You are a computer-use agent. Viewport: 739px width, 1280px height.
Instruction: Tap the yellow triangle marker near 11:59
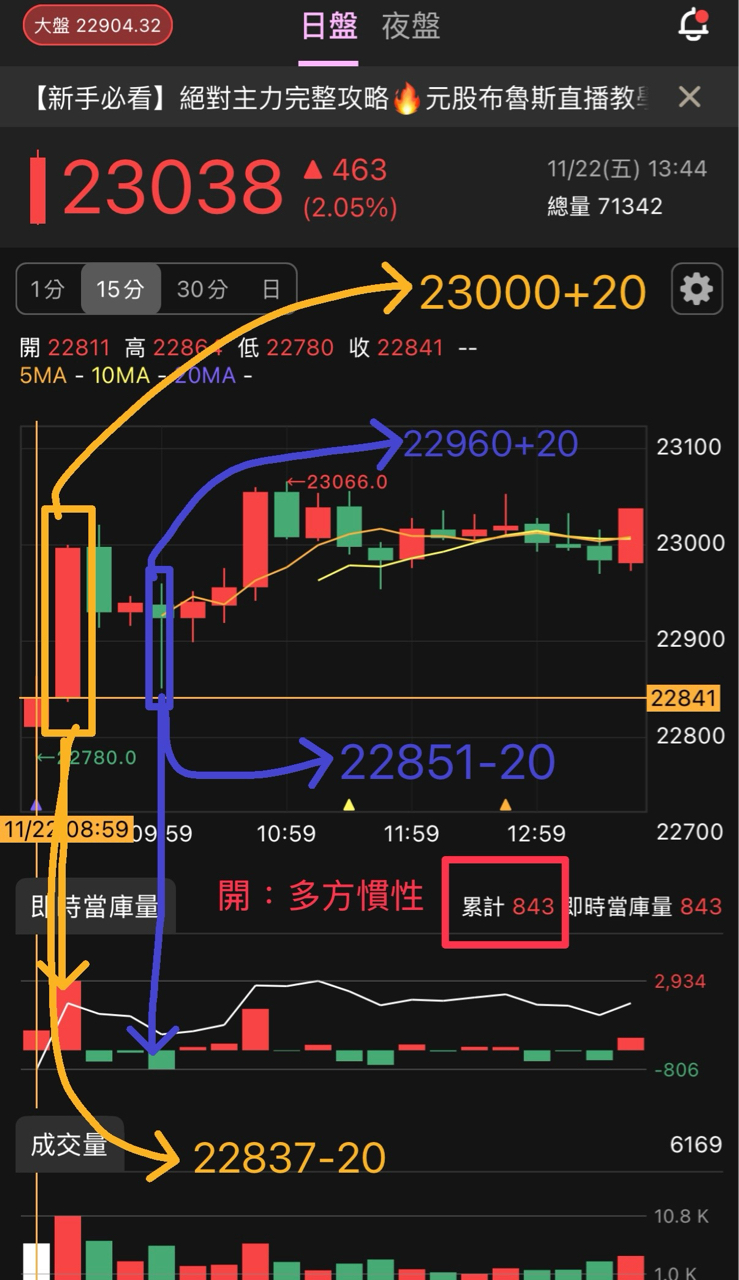[349, 804]
